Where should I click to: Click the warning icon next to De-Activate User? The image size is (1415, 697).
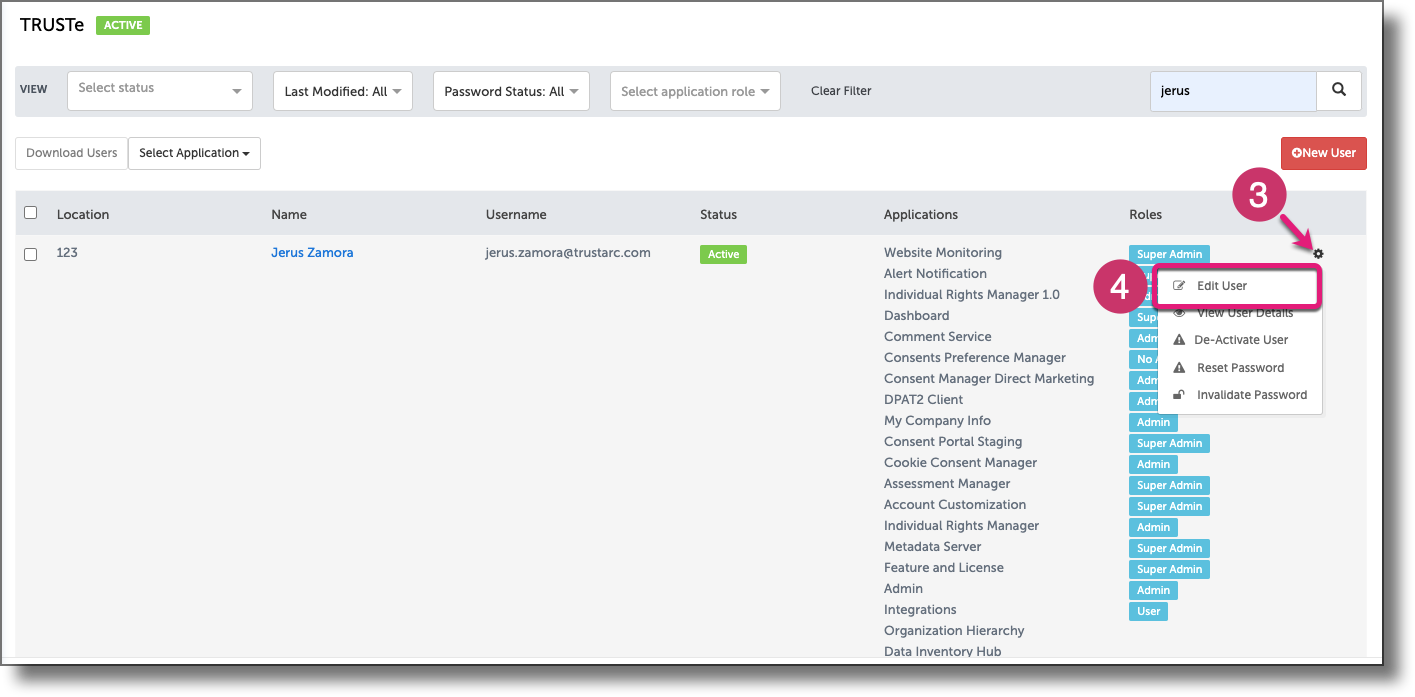point(1180,340)
